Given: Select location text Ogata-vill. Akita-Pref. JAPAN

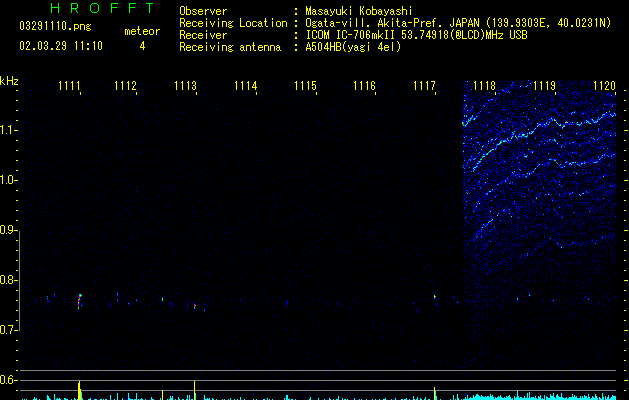Looking at the screenshot, I should pos(392,23).
